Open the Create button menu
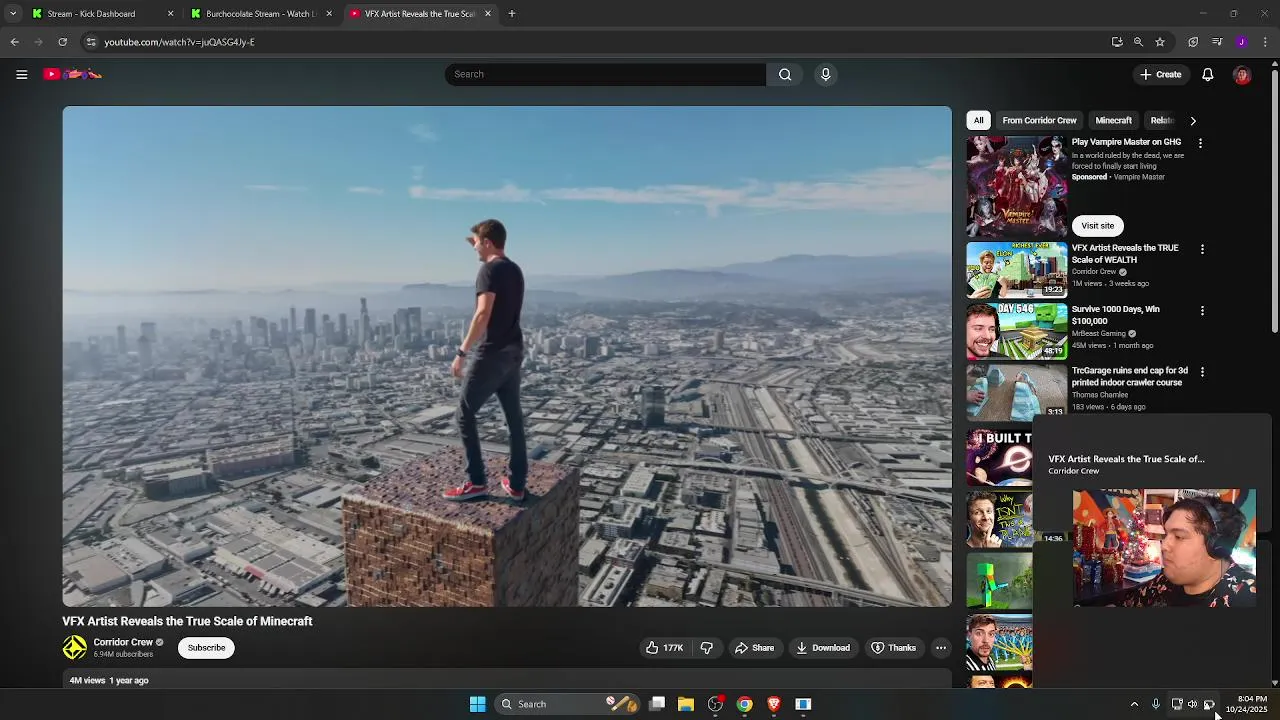 click(x=1160, y=74)
